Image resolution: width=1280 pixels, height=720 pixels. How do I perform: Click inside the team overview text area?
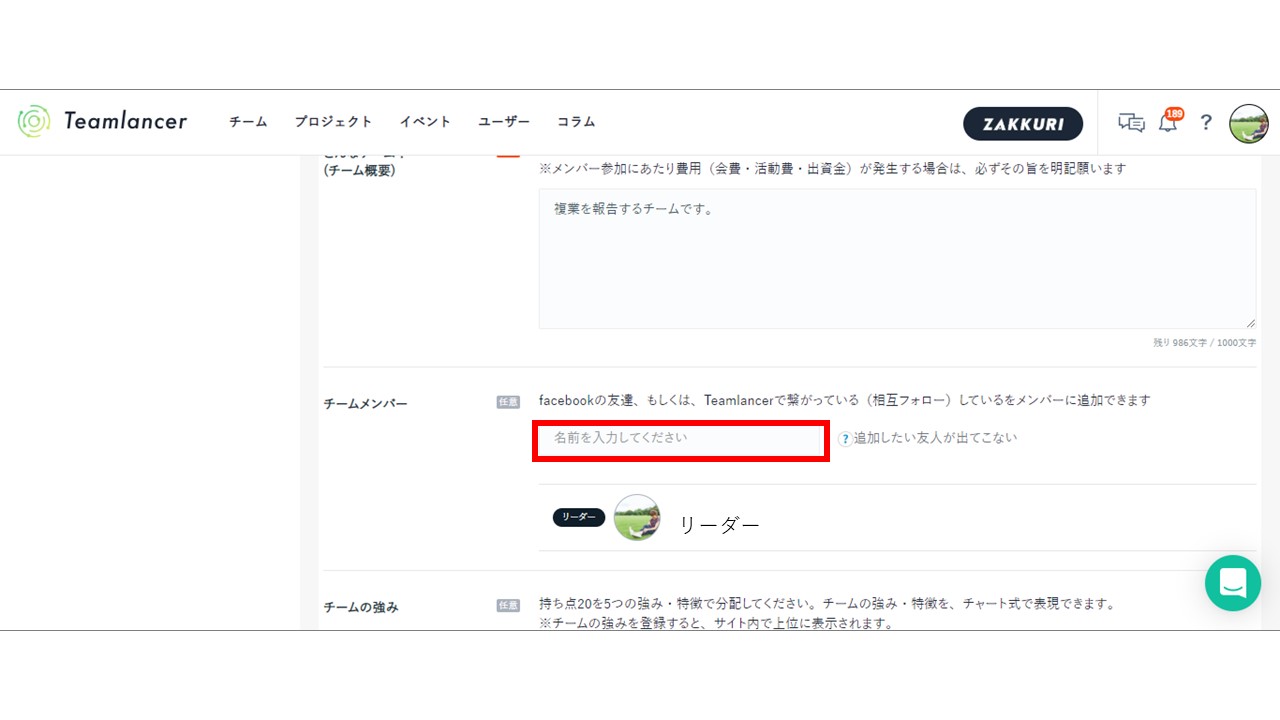896,260
